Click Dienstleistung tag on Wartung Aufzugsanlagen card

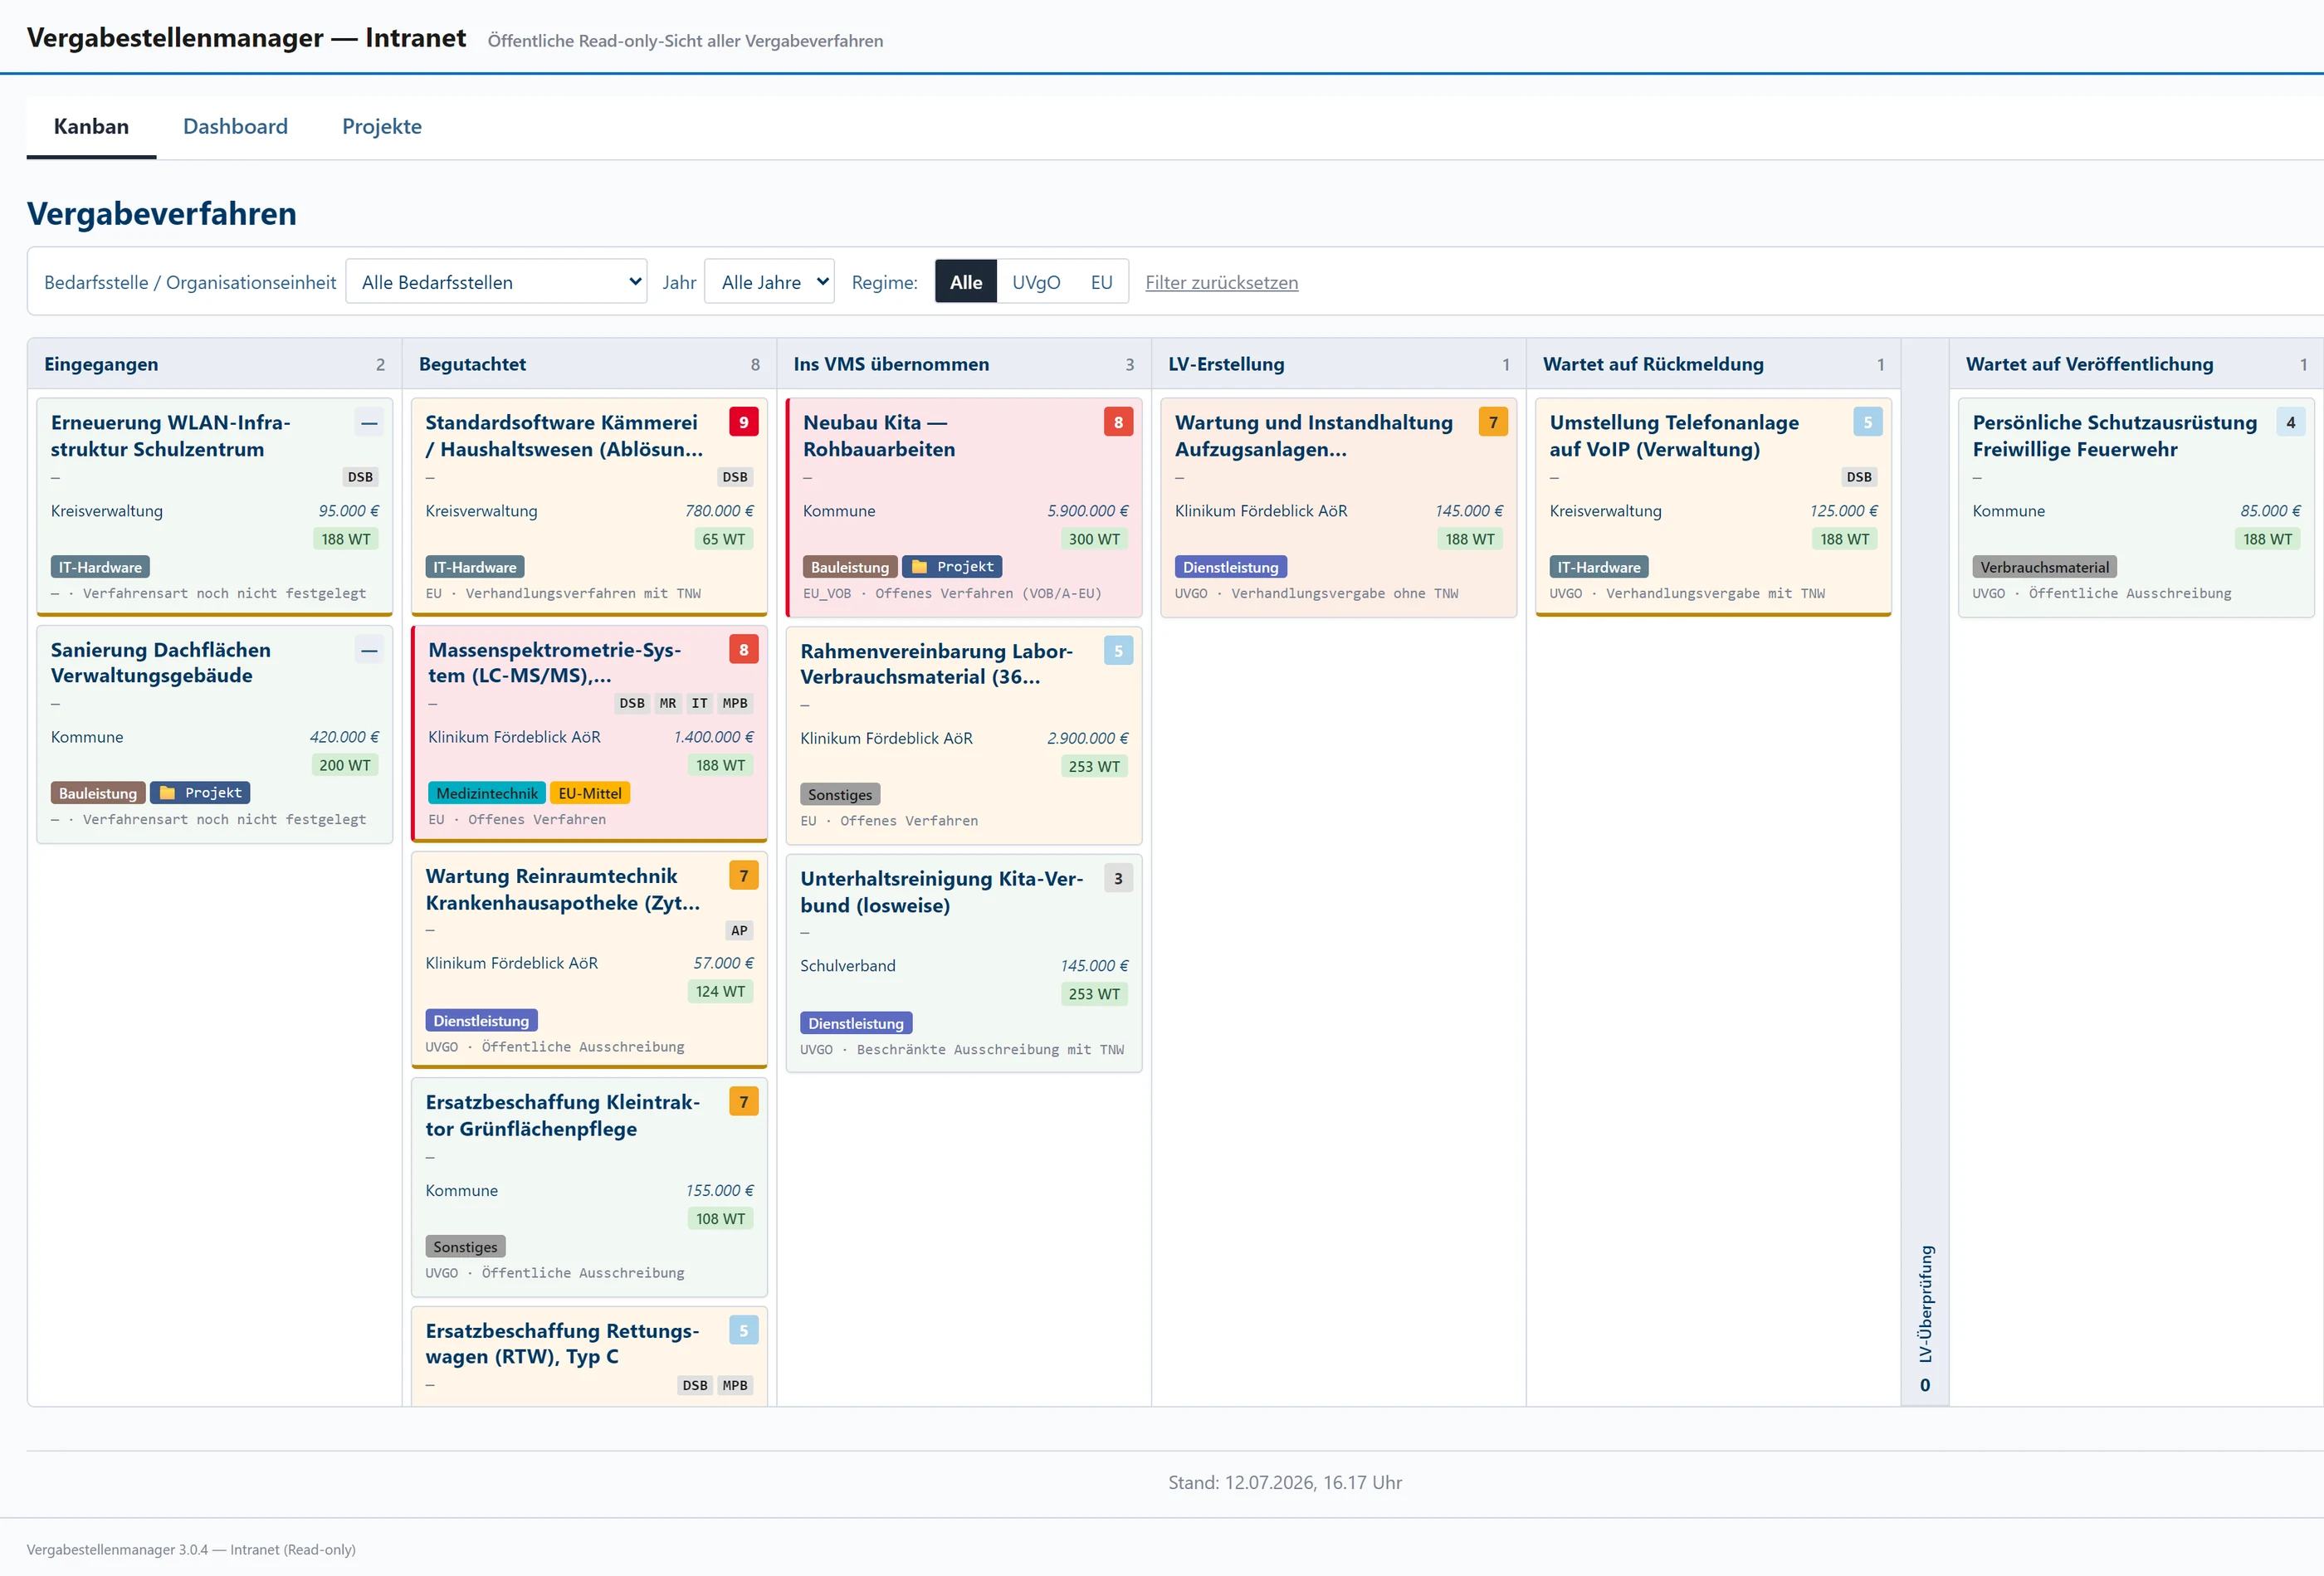1230,567
